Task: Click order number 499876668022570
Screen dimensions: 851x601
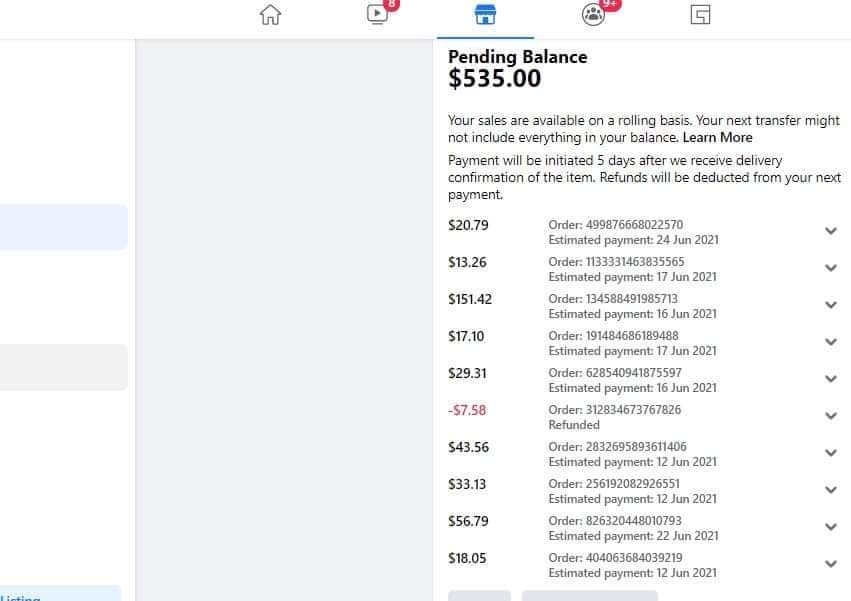Action: [615, 225]
